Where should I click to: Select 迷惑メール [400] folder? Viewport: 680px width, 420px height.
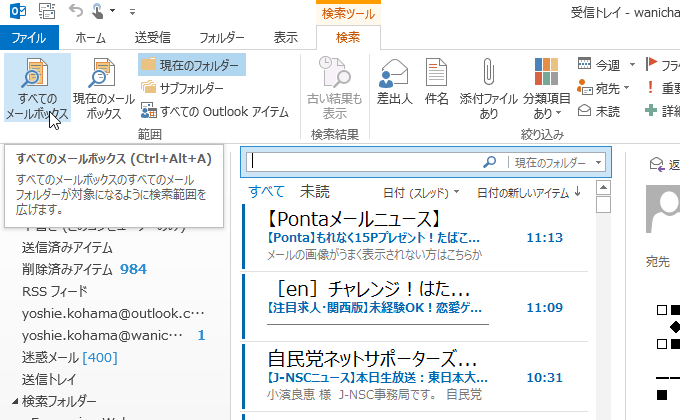[69, 358]
